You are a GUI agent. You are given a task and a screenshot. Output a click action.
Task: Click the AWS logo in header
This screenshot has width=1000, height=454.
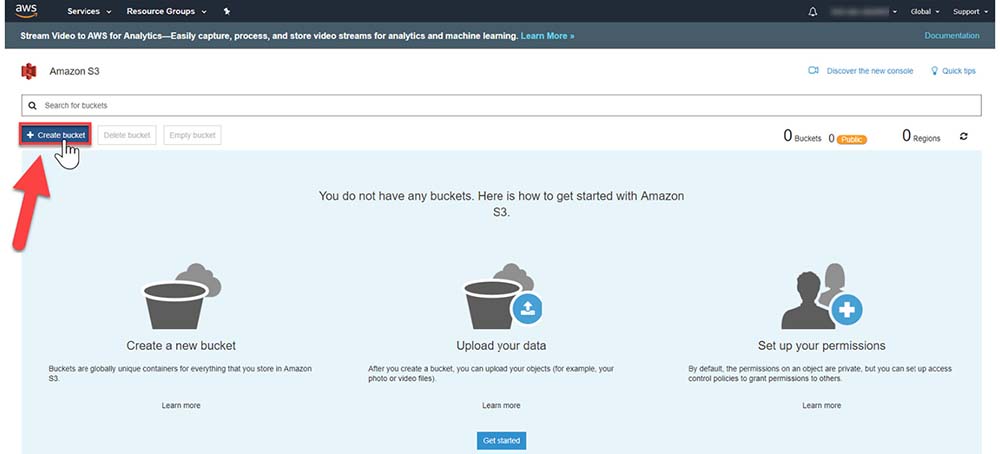click(26, 11)
